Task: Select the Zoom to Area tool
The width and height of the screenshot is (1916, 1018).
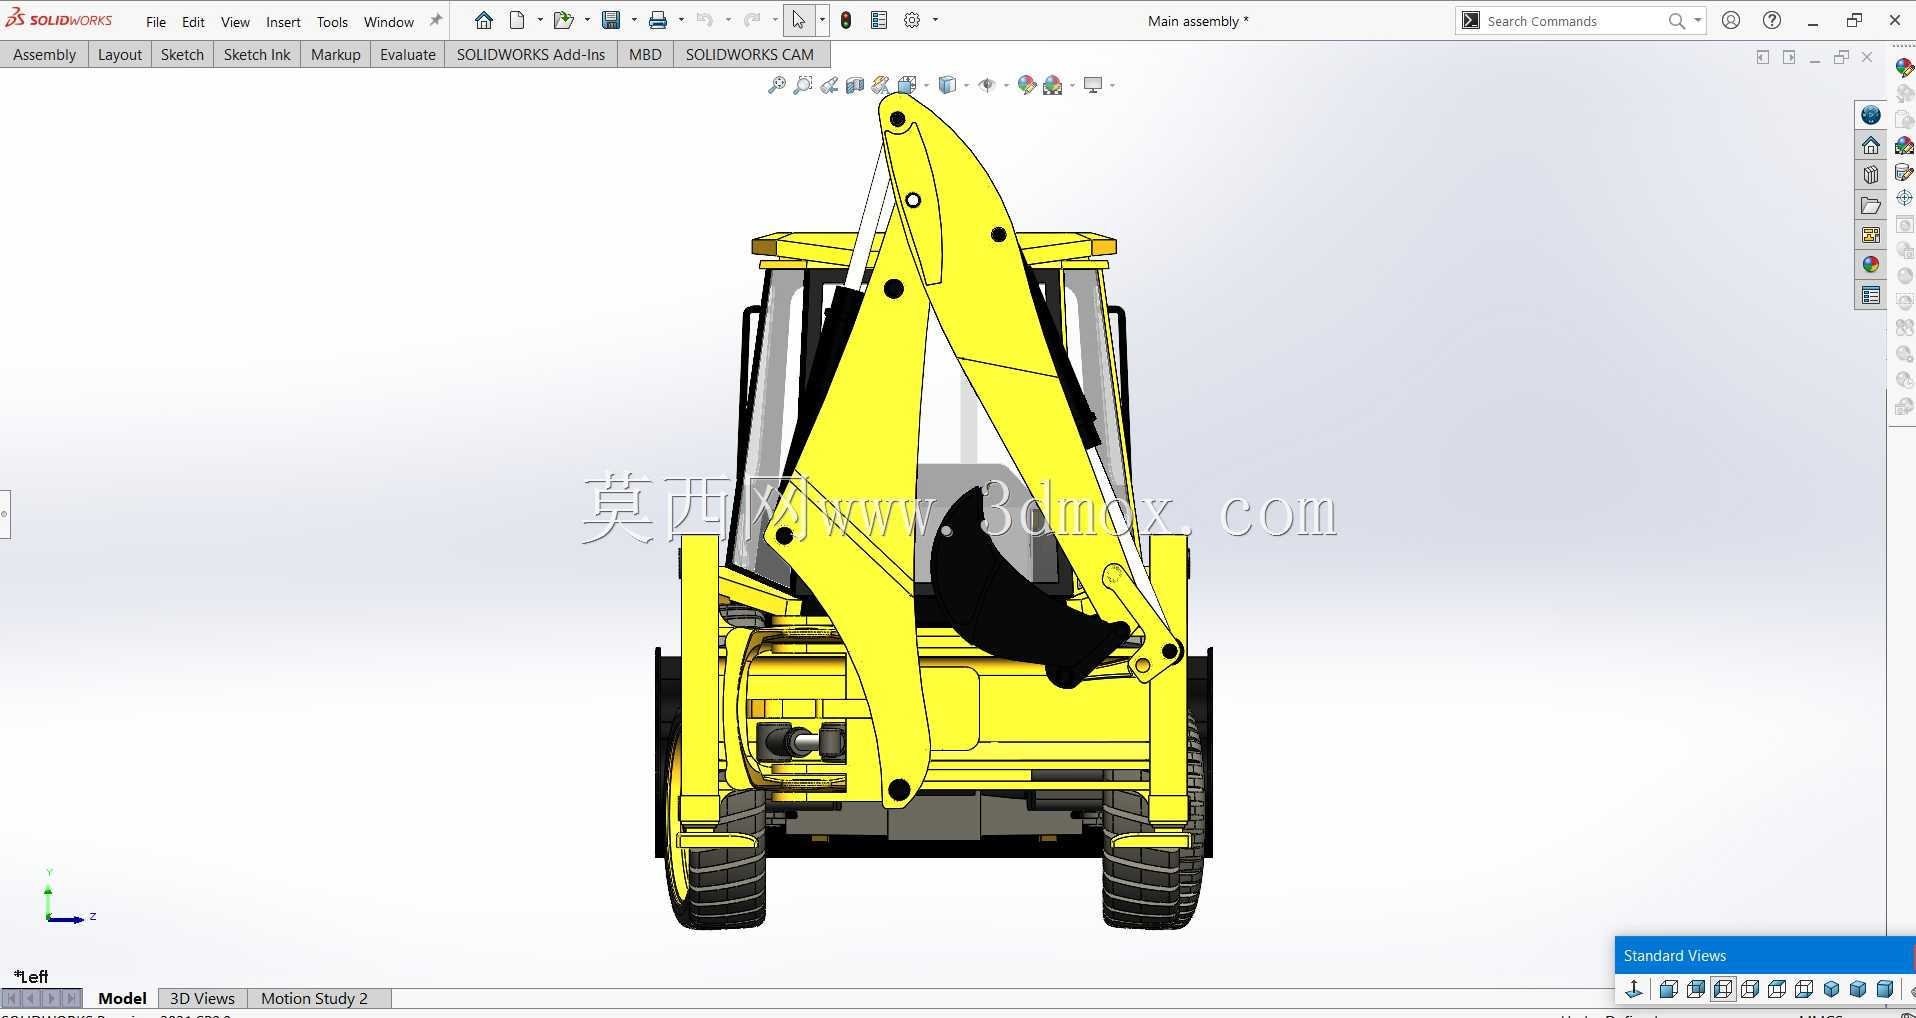Action: (802, 85)
